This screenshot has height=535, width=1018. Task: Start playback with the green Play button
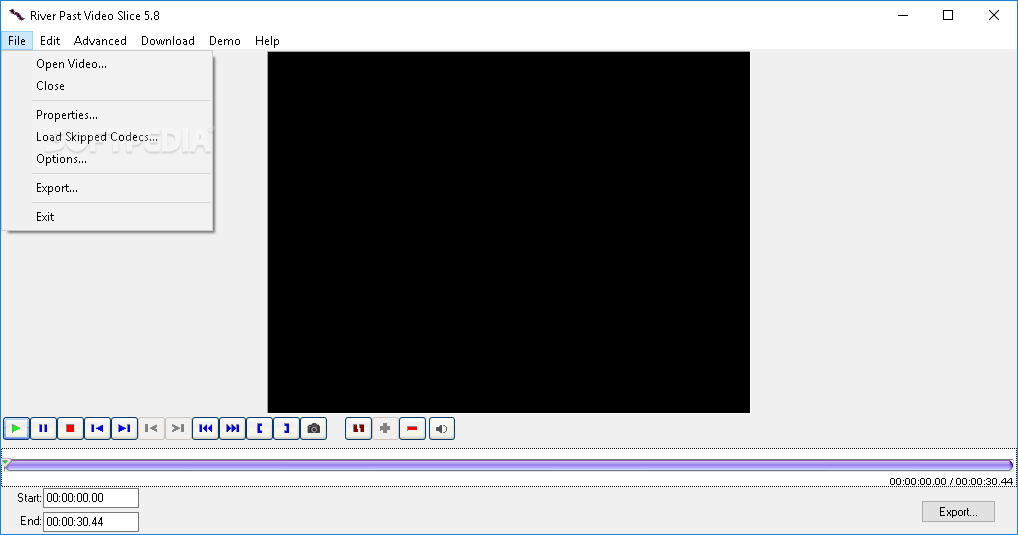tap(16, 429)
